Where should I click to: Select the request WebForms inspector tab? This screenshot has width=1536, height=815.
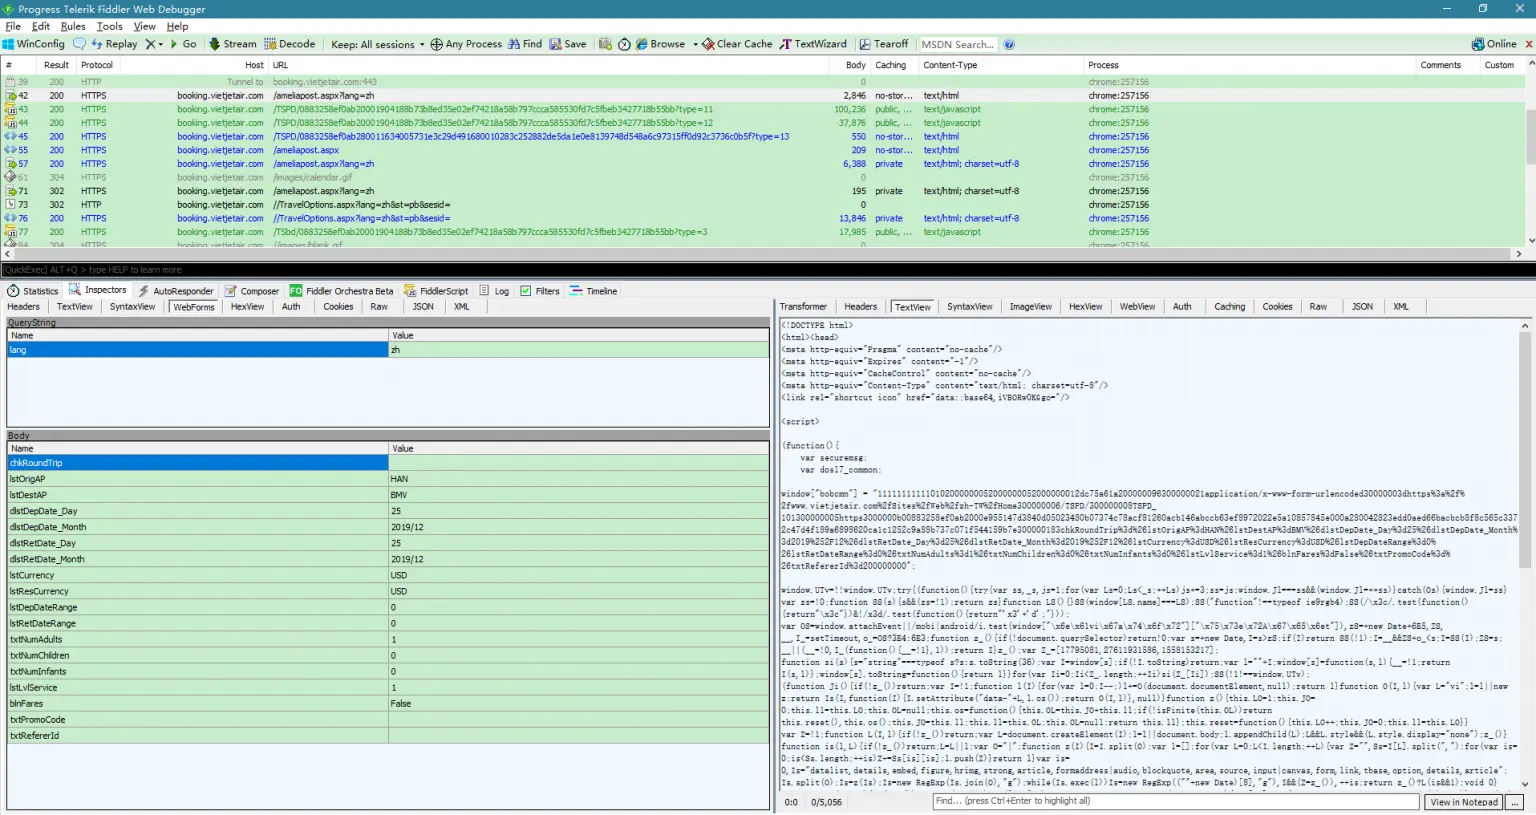click(x=194, y=307)
